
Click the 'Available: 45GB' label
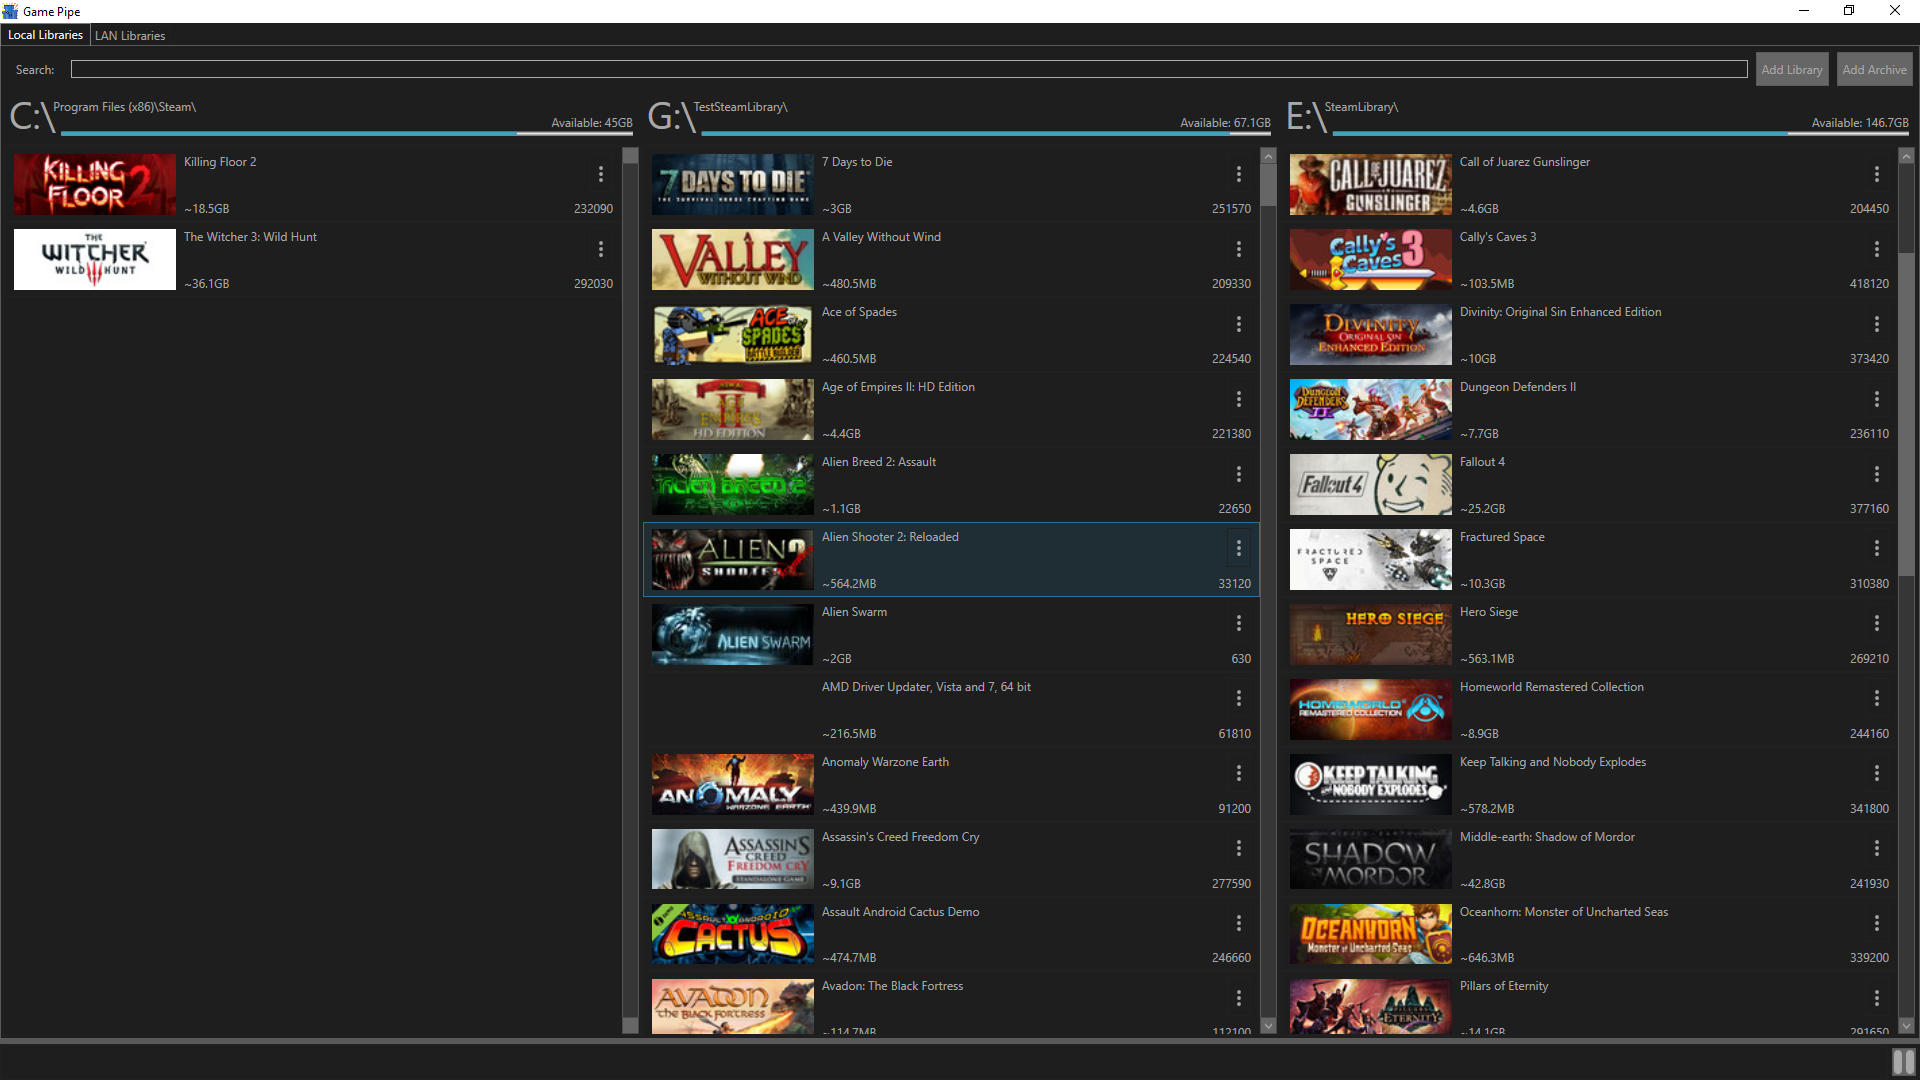[x=592, y=123]
